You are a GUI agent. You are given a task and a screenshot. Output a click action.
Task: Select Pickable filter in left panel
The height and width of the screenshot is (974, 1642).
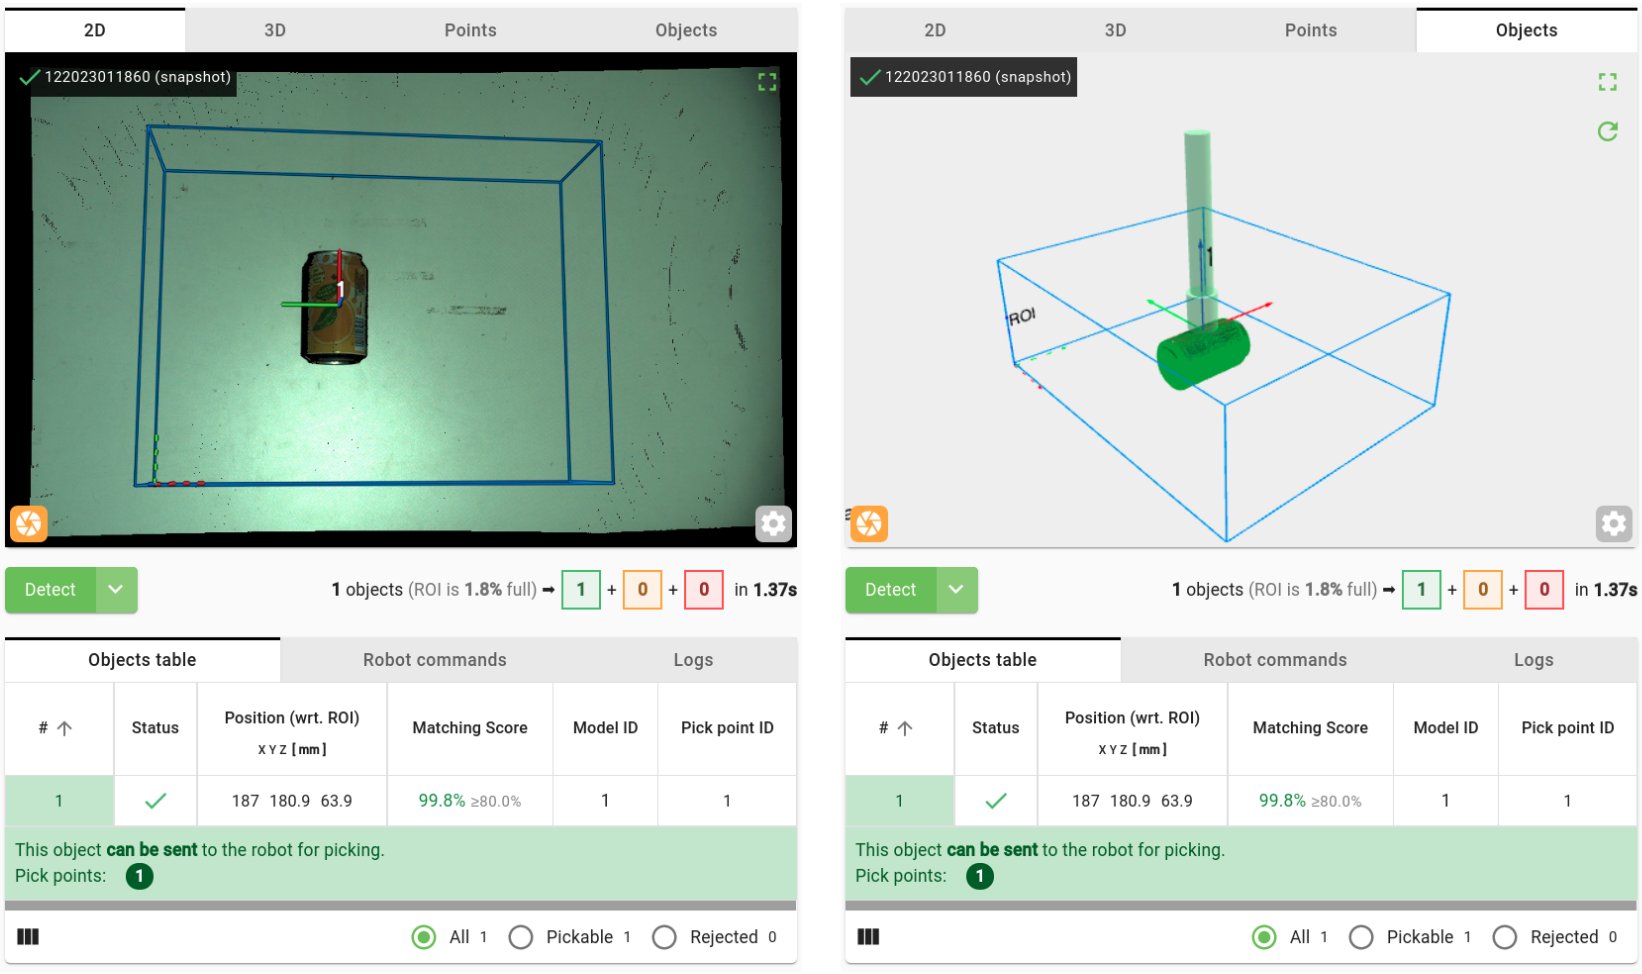pyautogui.click(x=521, y=937)
